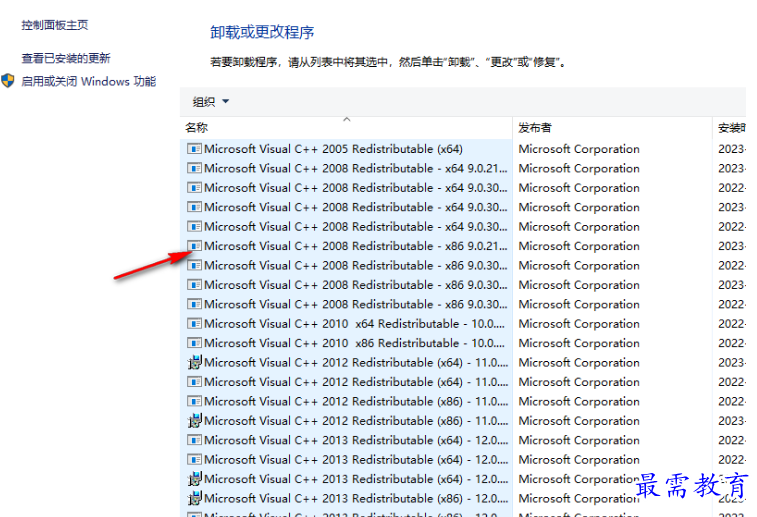
Task: Click the installer-box icon of Visual C++ 2013 (x64)
Action: (x=194, y=479)
